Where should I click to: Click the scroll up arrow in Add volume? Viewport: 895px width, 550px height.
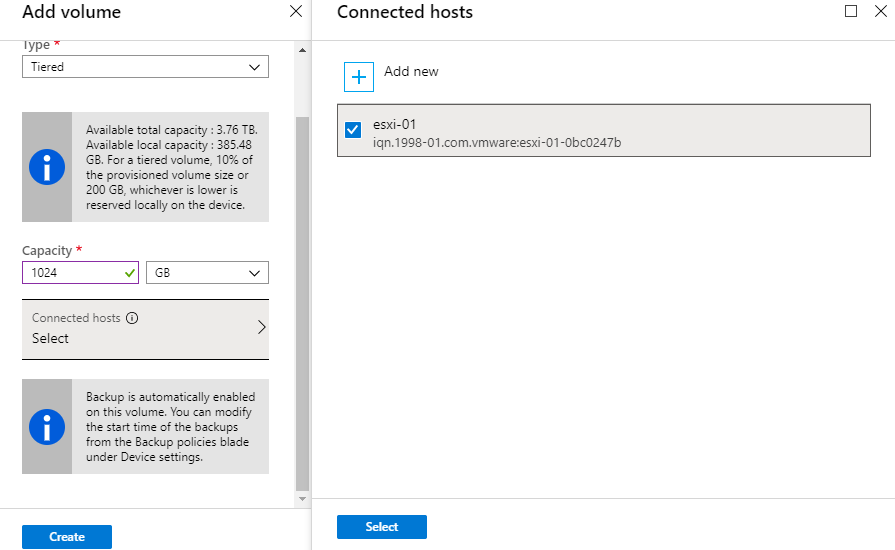pyautogui.click(x=303, y=50)
